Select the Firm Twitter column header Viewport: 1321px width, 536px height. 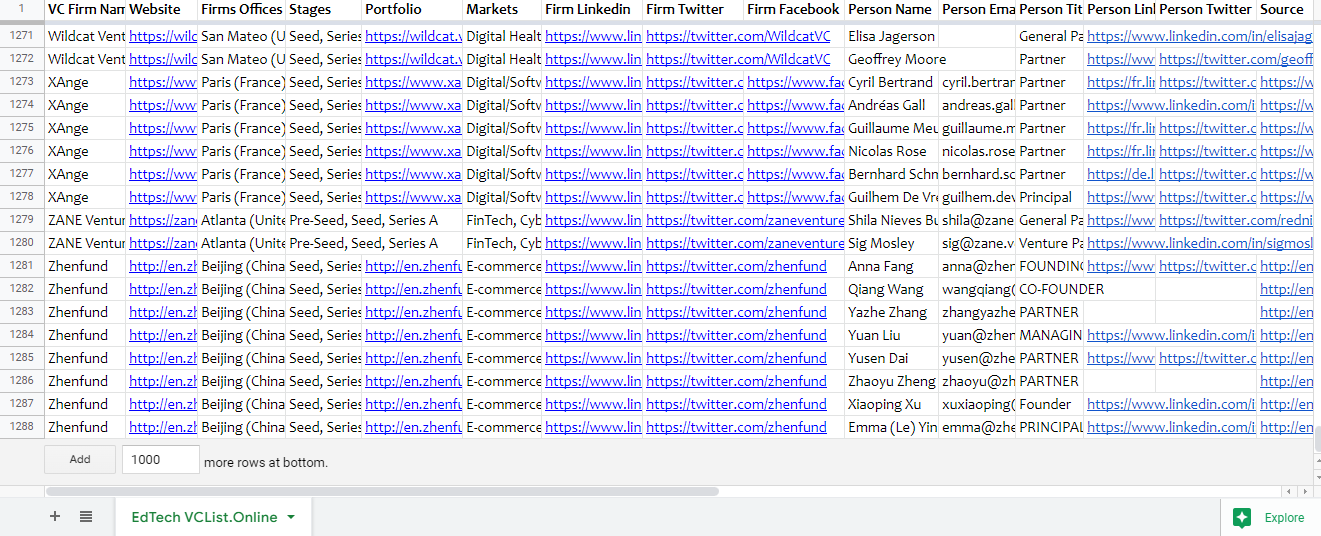click(x=694, y=9)
